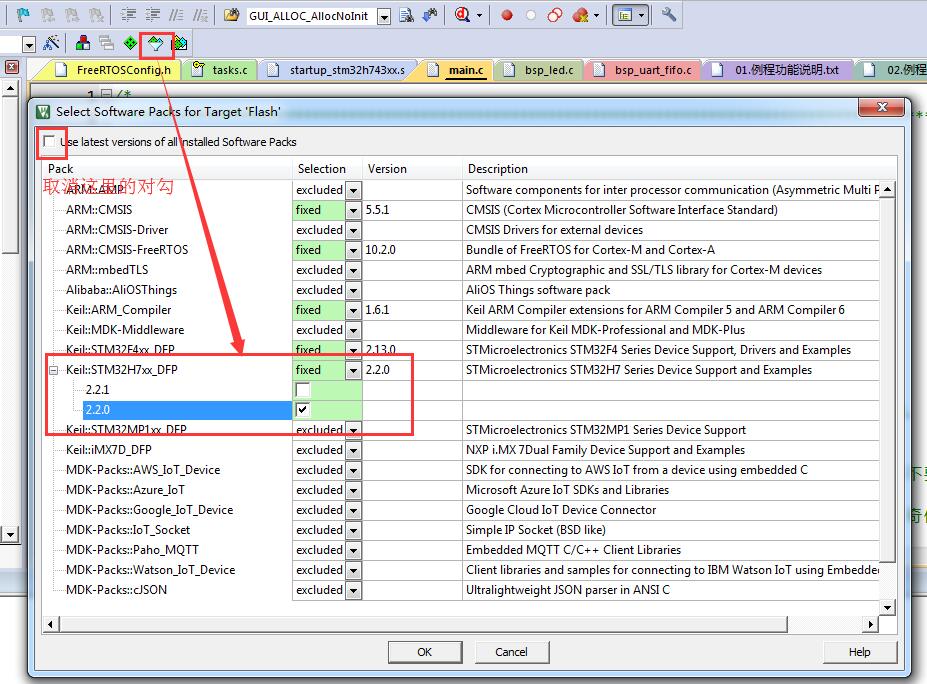The image size is (927, 684).
Task: Select the 2.2.0 version row
Action: pos(187,410)
